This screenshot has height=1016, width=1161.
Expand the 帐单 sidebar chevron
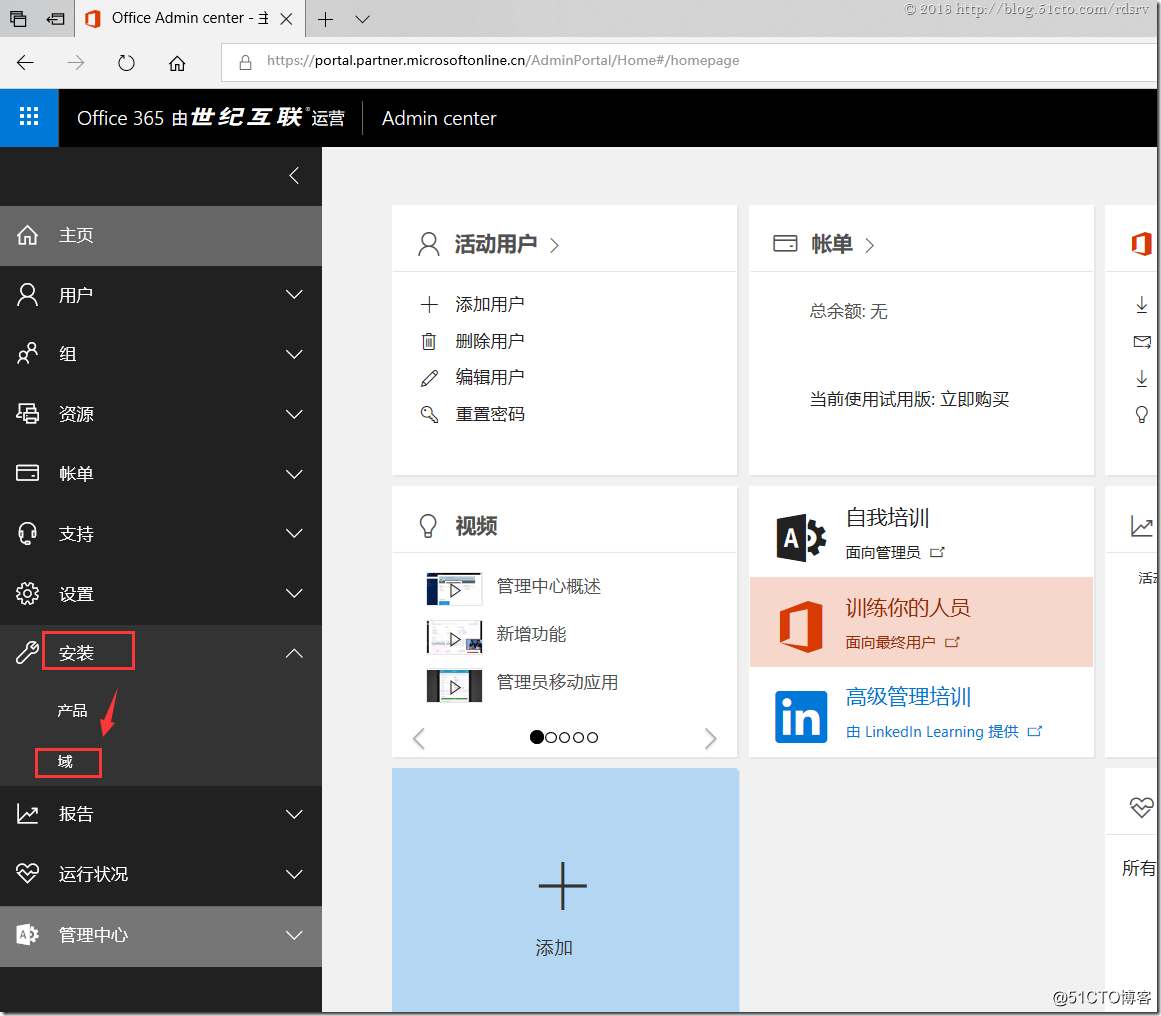coord(294,474)
